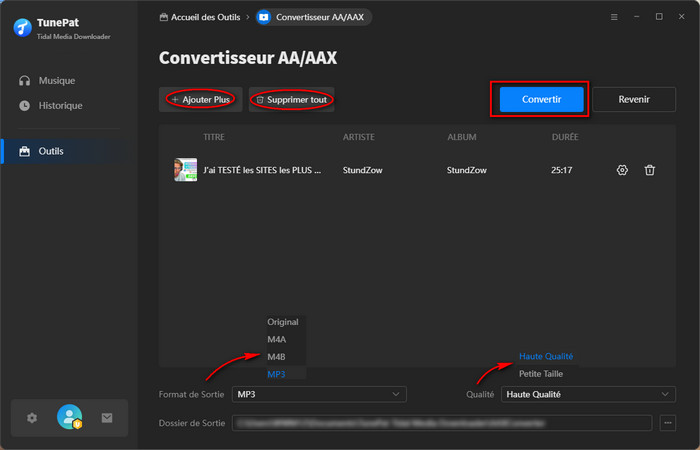Pick Petite Taille quality option

(541, 373)
